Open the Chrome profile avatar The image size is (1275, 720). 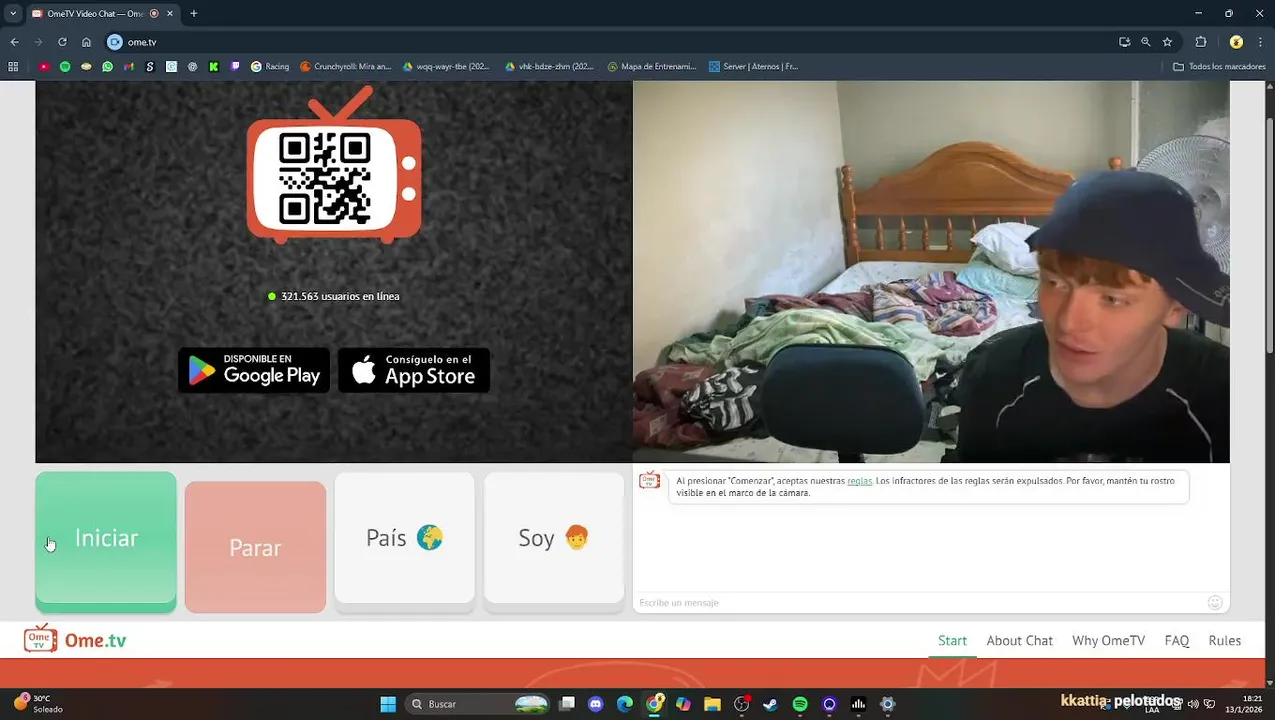[x=1236, y=42]
